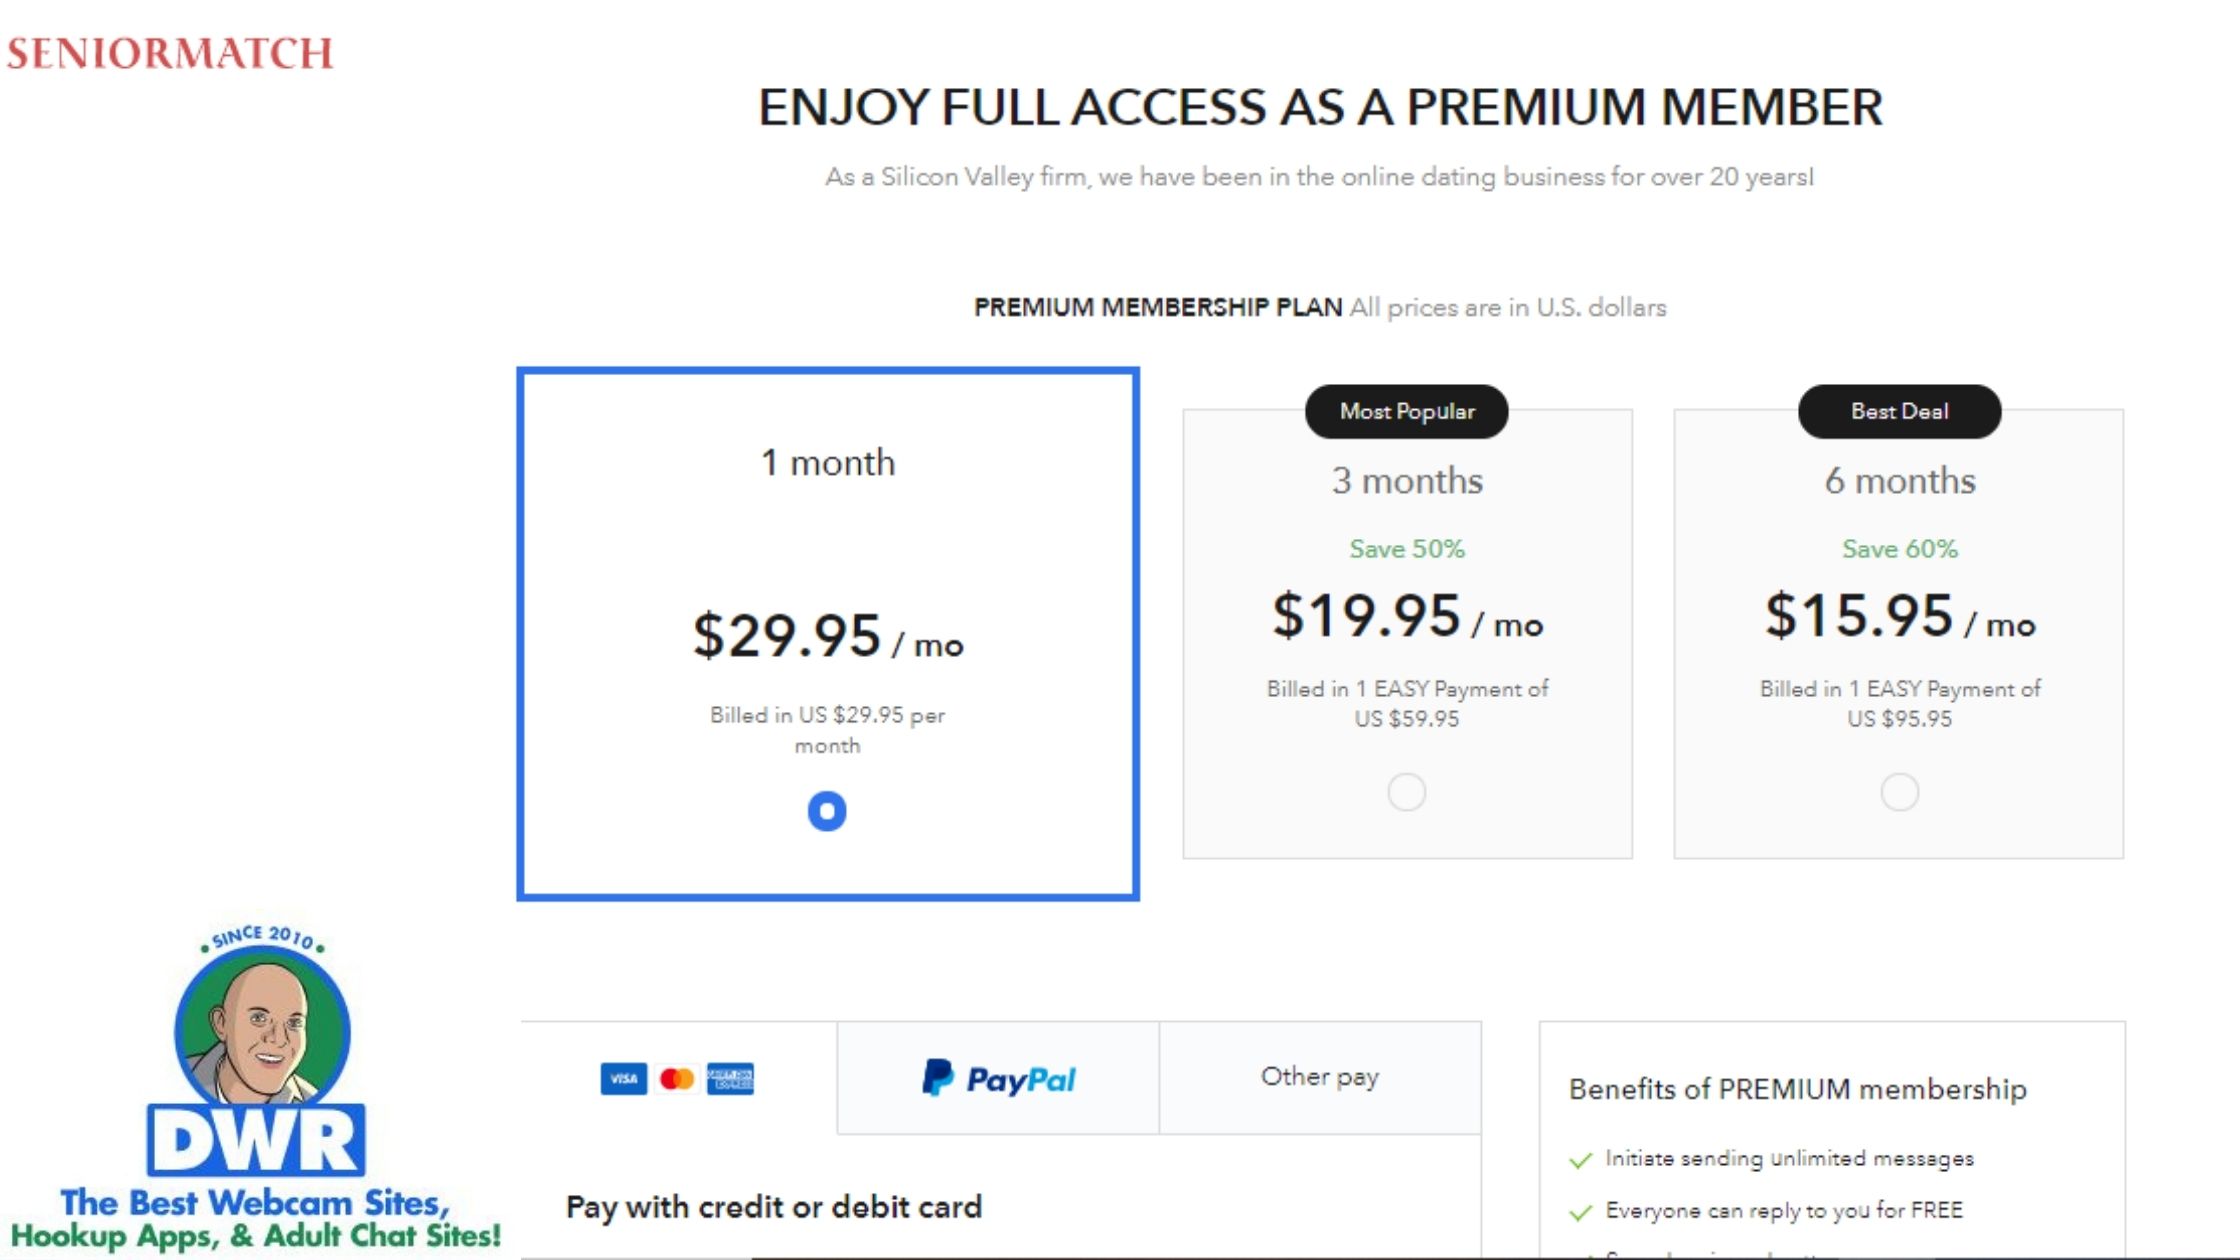The height and width of the screenshot is (1260, 2240).
Task: Click the Benefits of PREMIUM membership heading
Action: tap(1797, 1089)
